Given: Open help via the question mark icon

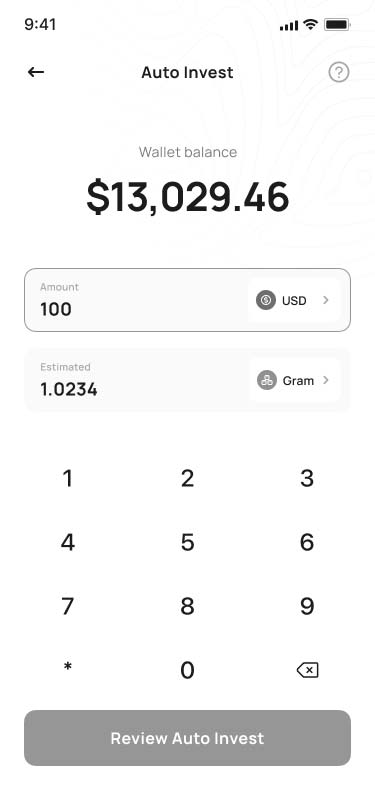Looking at the screenshot, I should click(x=339, y=72).
